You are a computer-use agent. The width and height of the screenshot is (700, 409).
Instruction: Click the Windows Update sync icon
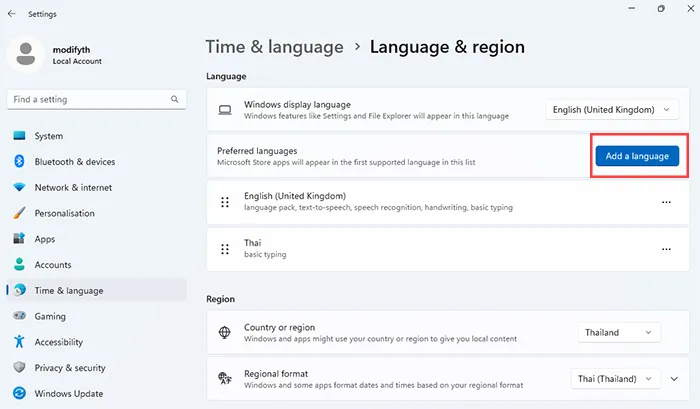point(19,393)
